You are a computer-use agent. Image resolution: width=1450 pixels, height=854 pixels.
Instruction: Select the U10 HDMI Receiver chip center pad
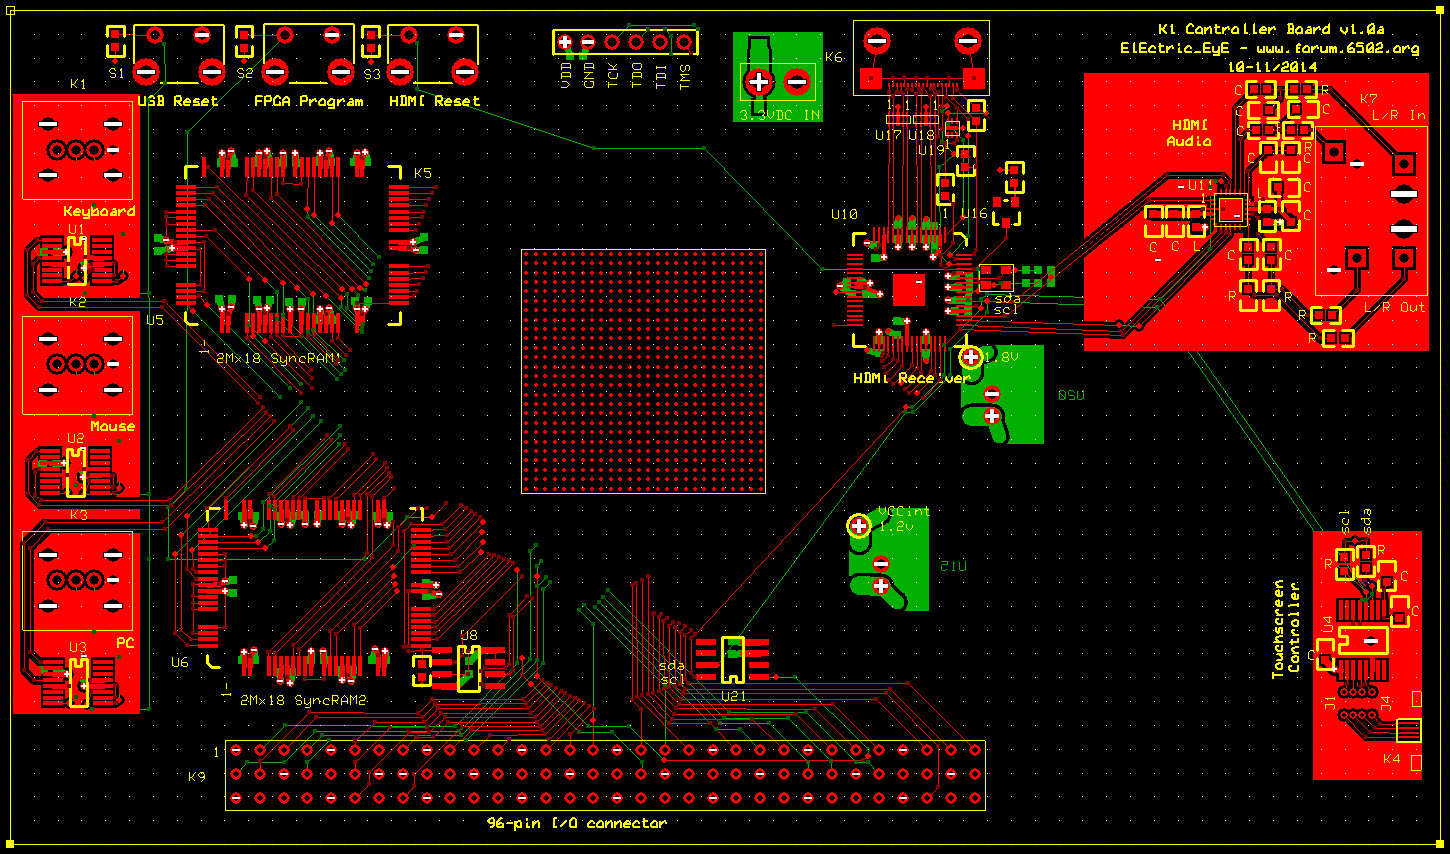(908, 289)
